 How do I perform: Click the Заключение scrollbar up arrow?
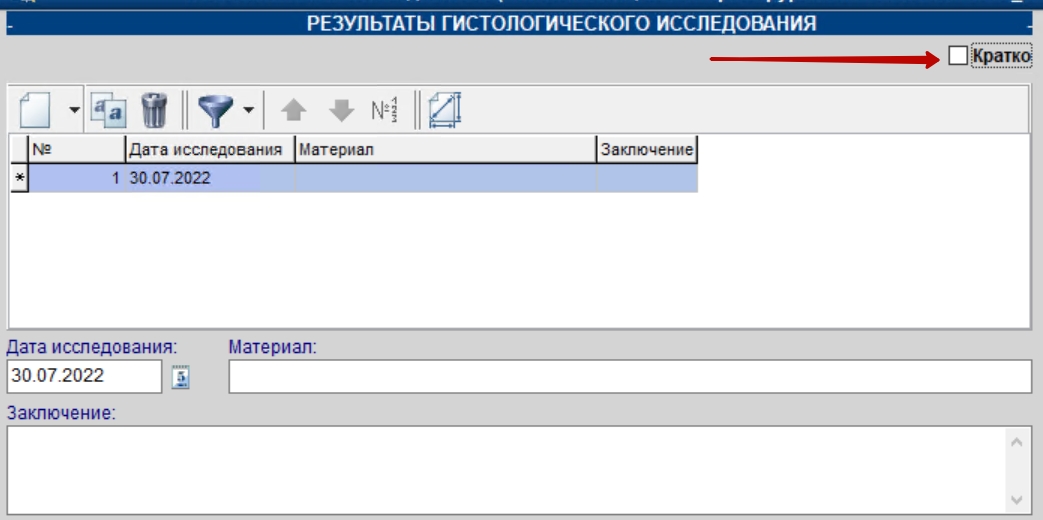[x=1017, y=441]
